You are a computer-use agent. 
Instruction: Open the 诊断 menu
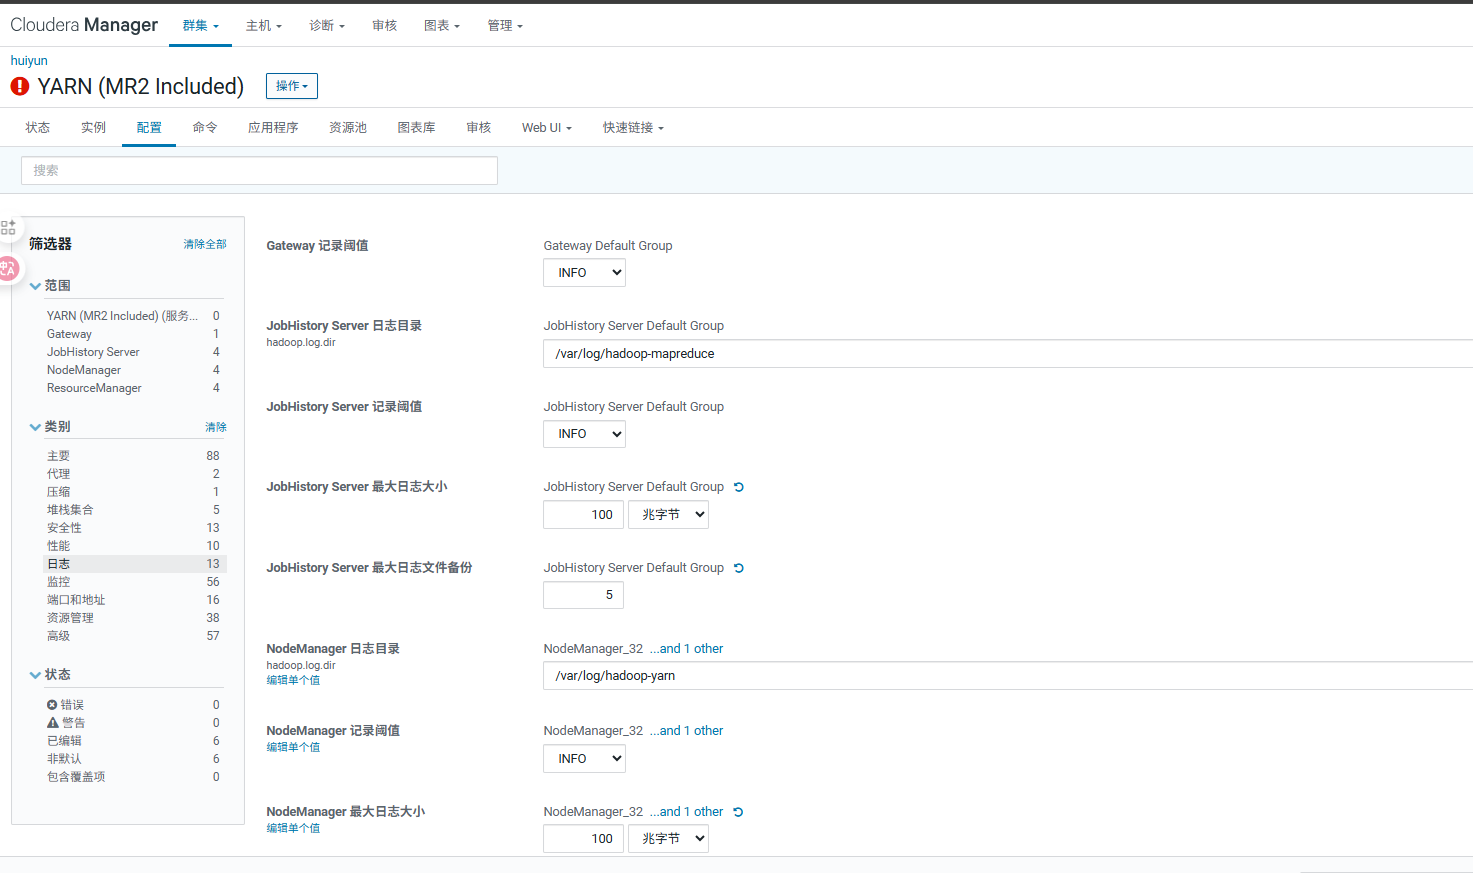click(327, 26)
